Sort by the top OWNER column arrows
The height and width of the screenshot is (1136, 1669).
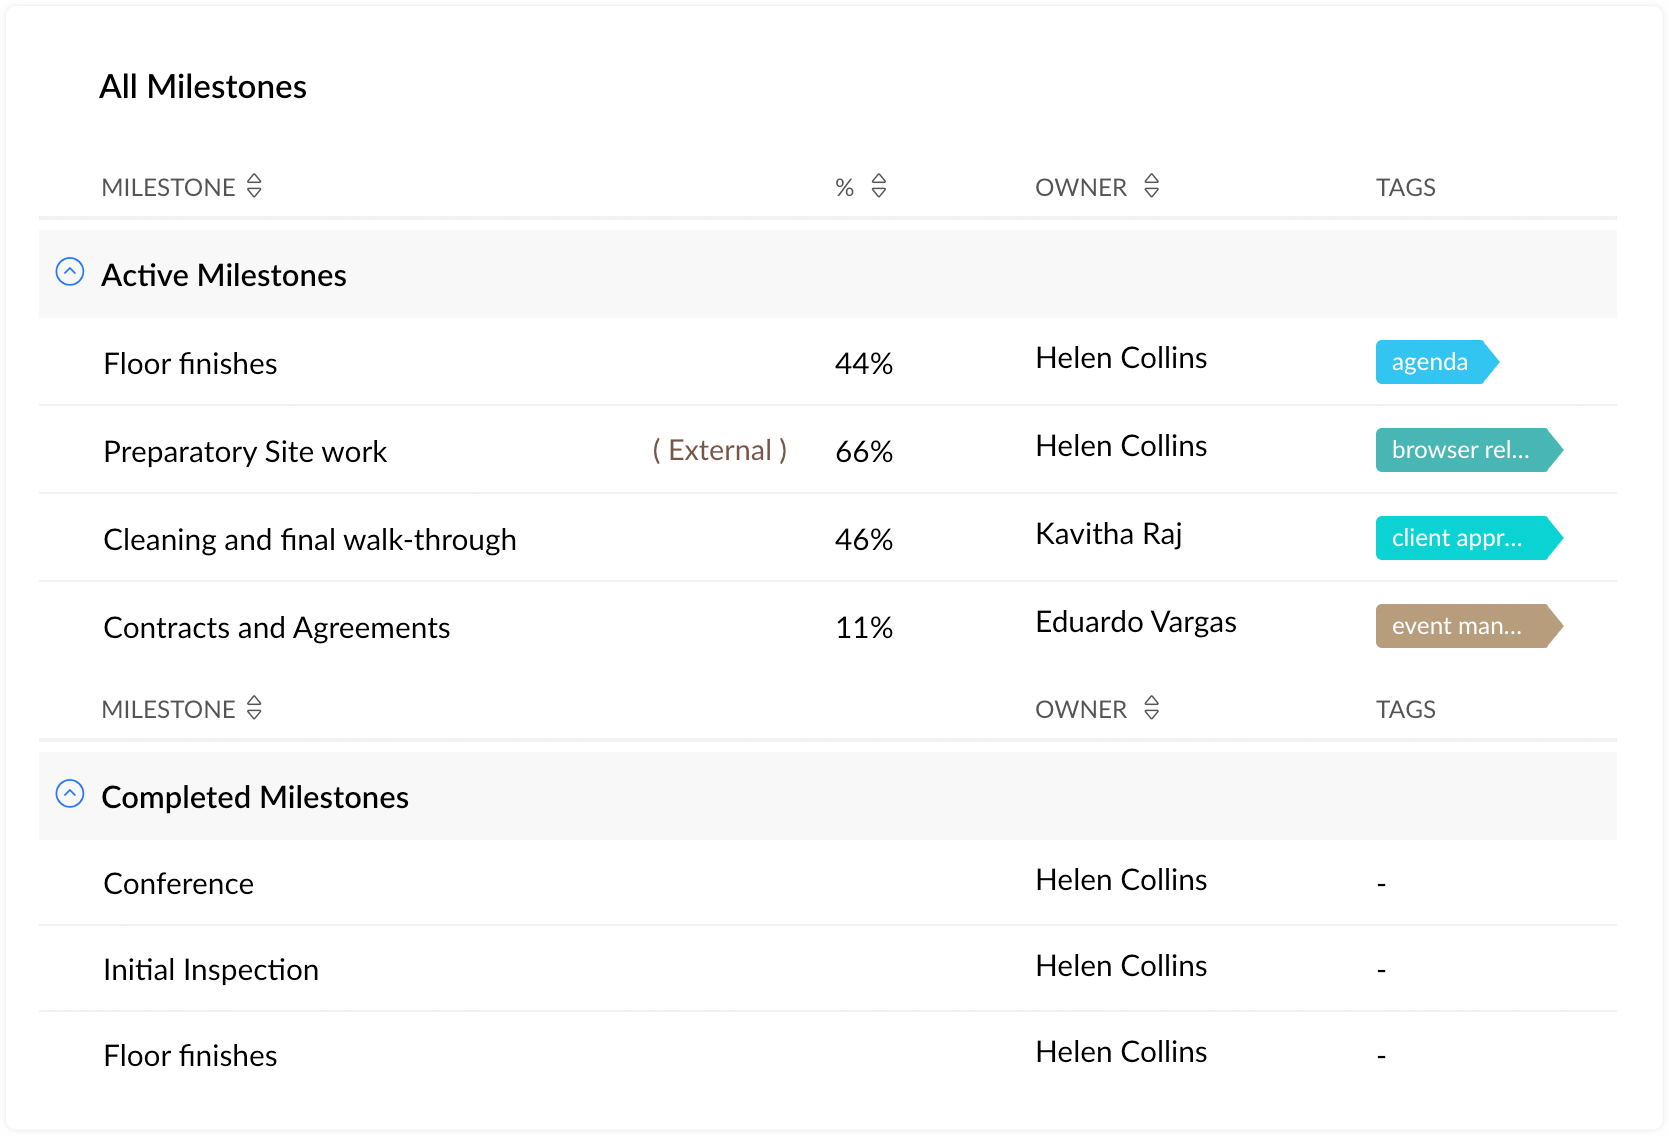click(1152, 186)
